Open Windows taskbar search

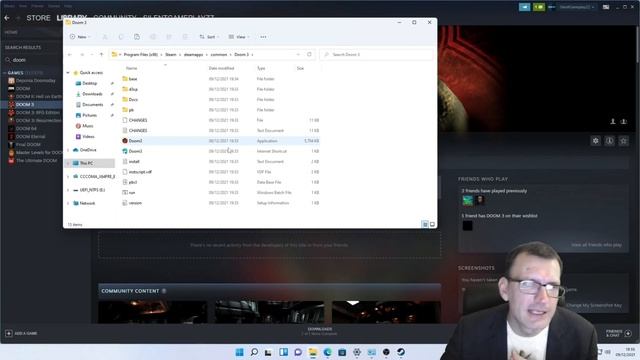point(254,352)
